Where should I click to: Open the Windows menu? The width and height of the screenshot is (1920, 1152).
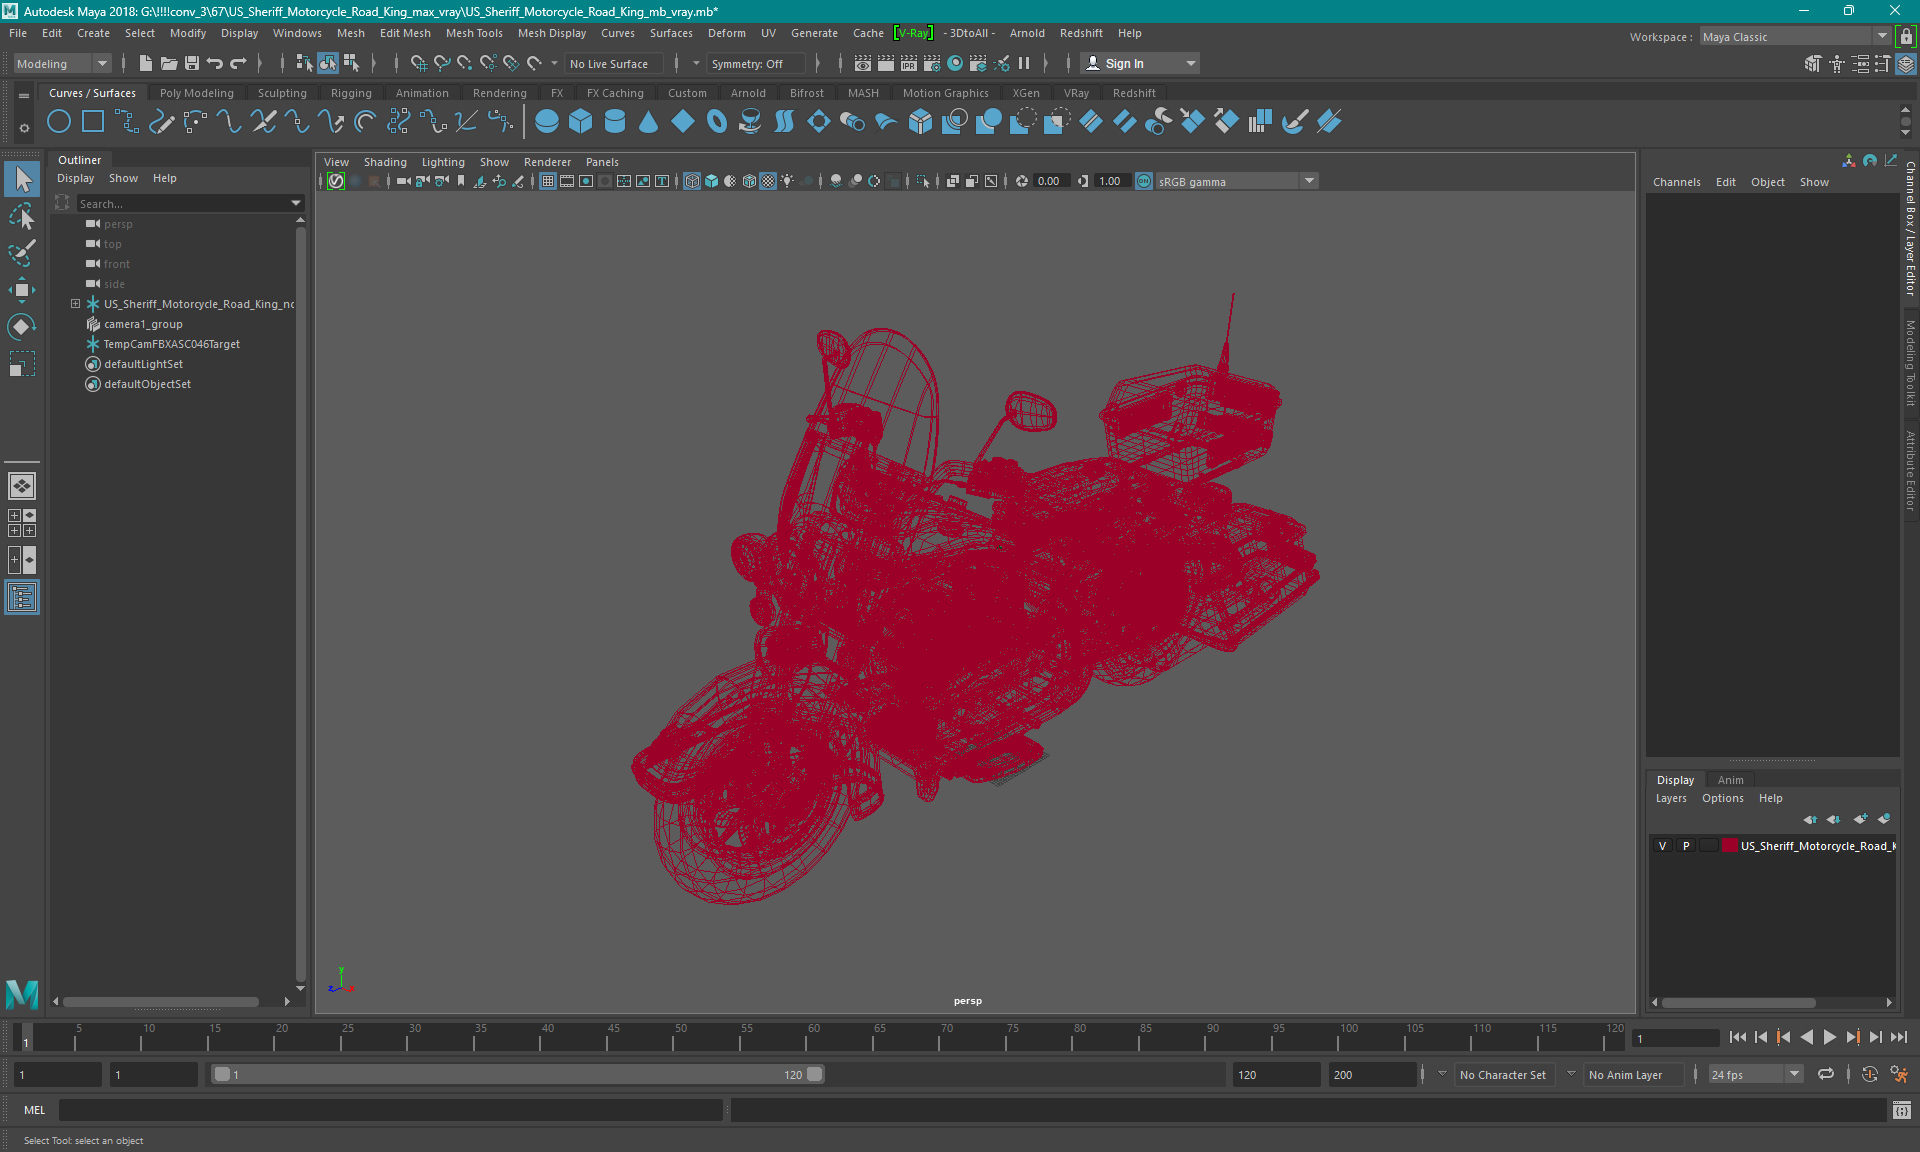297,33
